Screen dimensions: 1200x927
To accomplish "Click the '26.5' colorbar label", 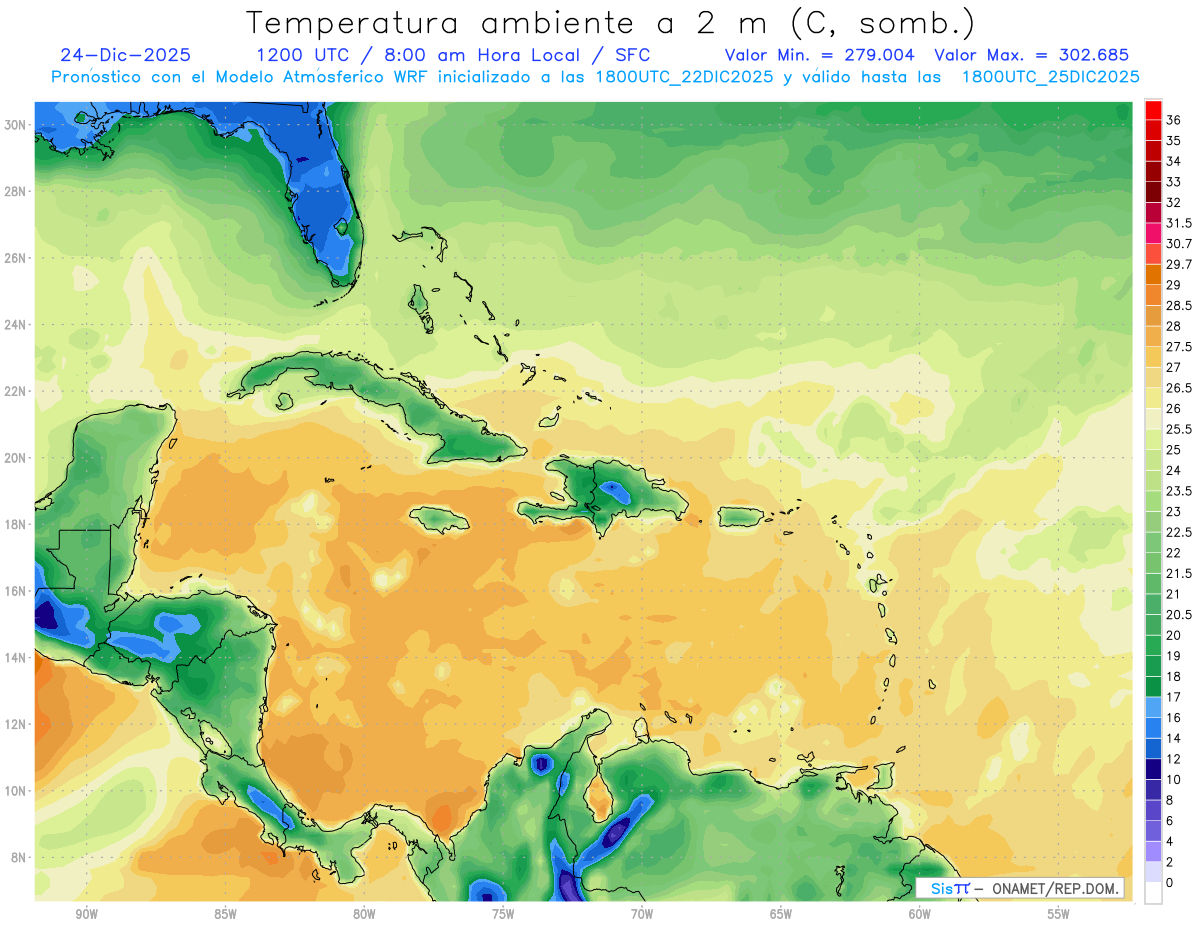I will tap(1179, 388).
